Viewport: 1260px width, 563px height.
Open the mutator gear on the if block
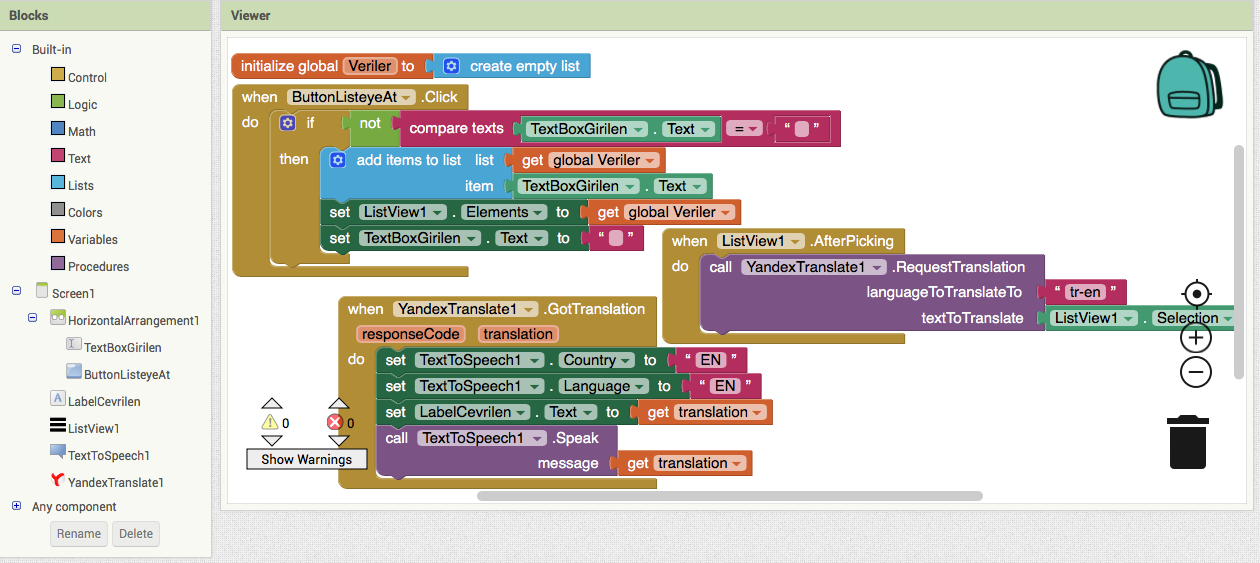pos(288,123)
